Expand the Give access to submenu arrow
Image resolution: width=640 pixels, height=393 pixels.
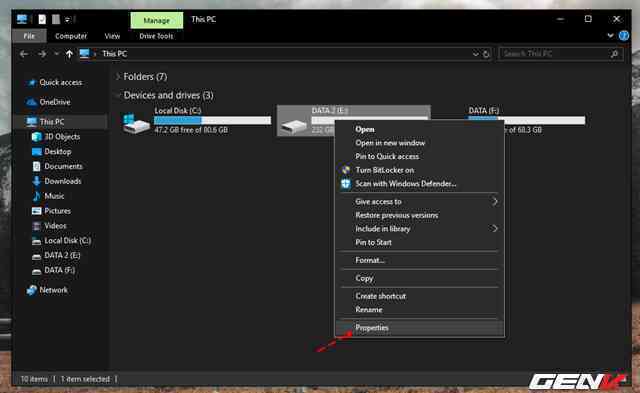[x=494, y=201]
